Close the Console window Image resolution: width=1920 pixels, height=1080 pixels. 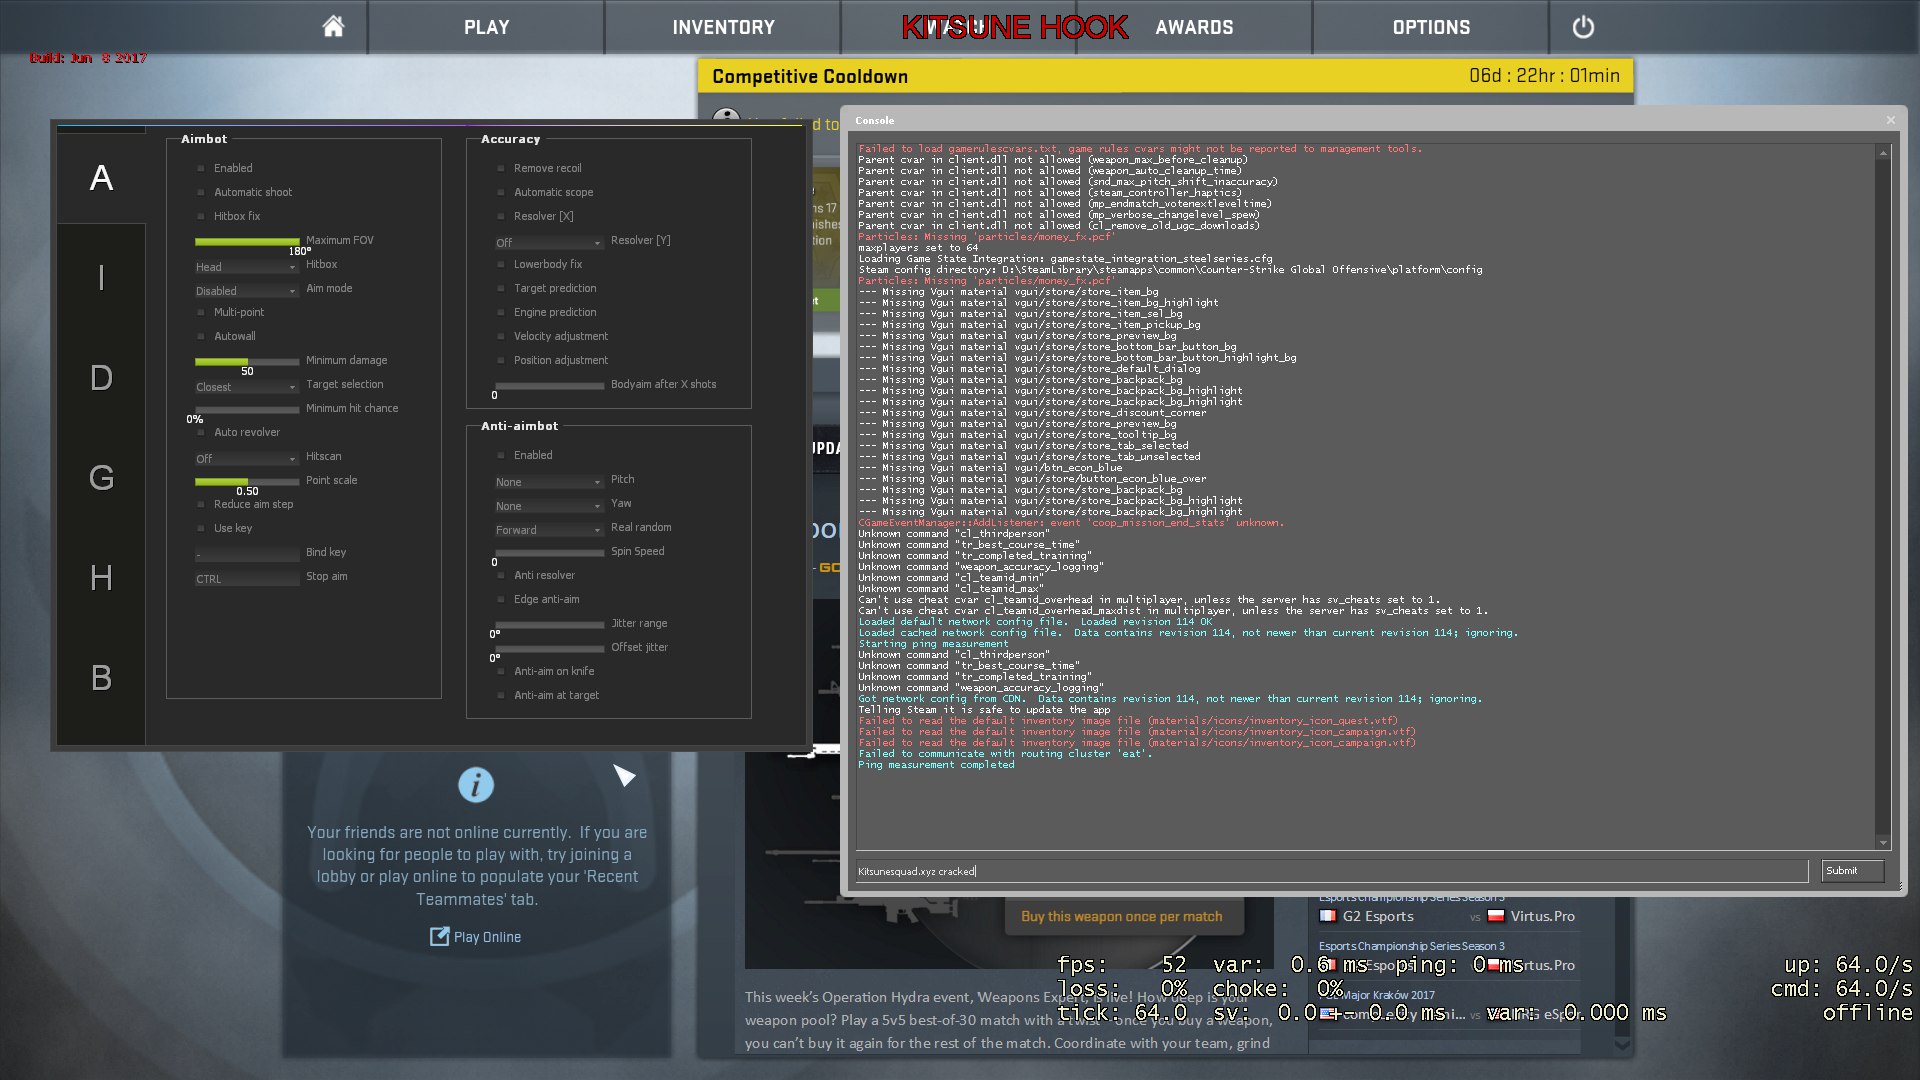[x=1890, y=120]
